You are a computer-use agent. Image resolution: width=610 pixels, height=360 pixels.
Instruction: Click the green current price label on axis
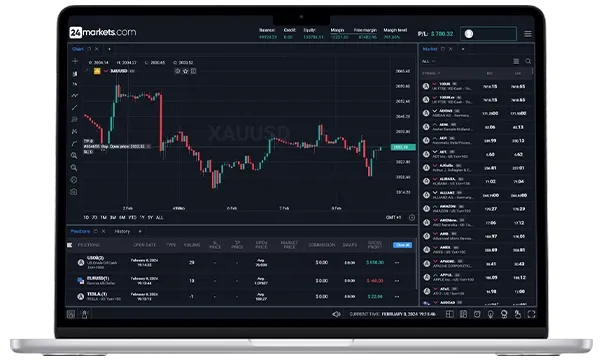(403, 147)
